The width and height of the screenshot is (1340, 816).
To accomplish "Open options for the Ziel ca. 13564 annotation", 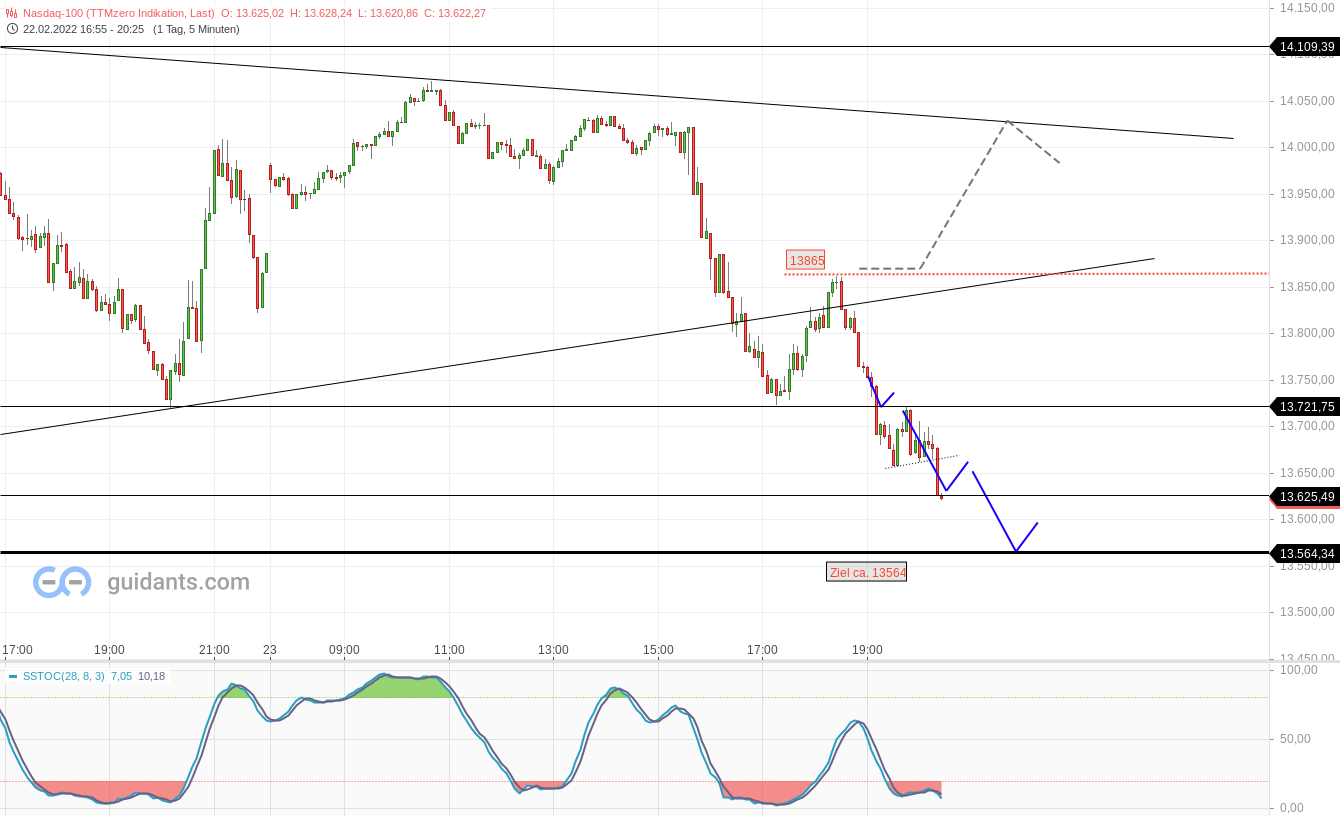I will [x=867, y=571].
